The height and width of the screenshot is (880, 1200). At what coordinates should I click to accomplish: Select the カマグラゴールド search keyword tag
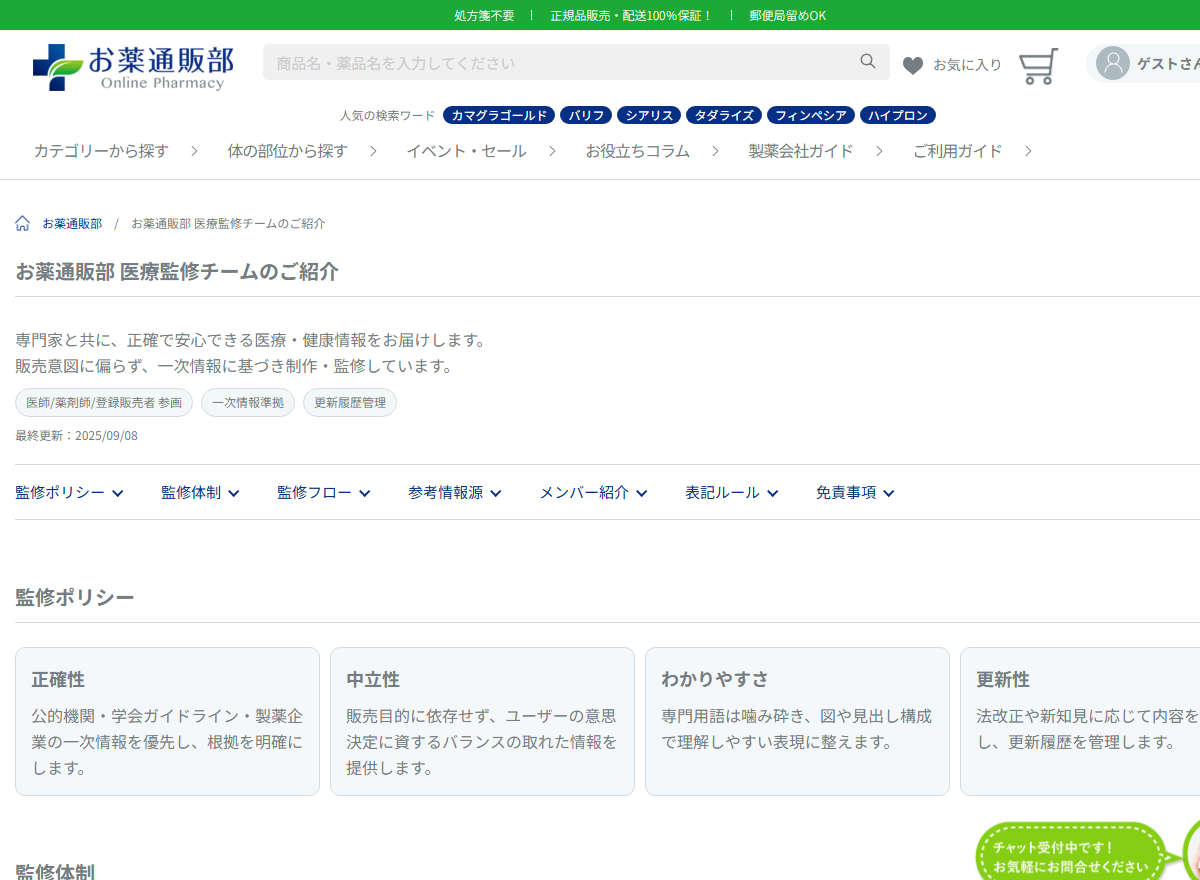(x=499, y=115)
